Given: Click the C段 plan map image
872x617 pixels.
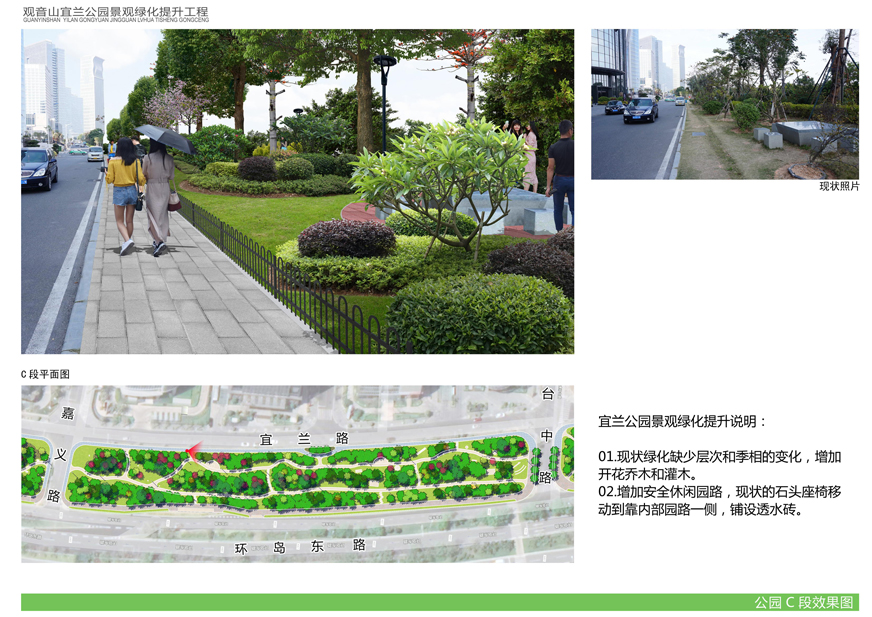Looking at the screenshot, I should [297, 474].
